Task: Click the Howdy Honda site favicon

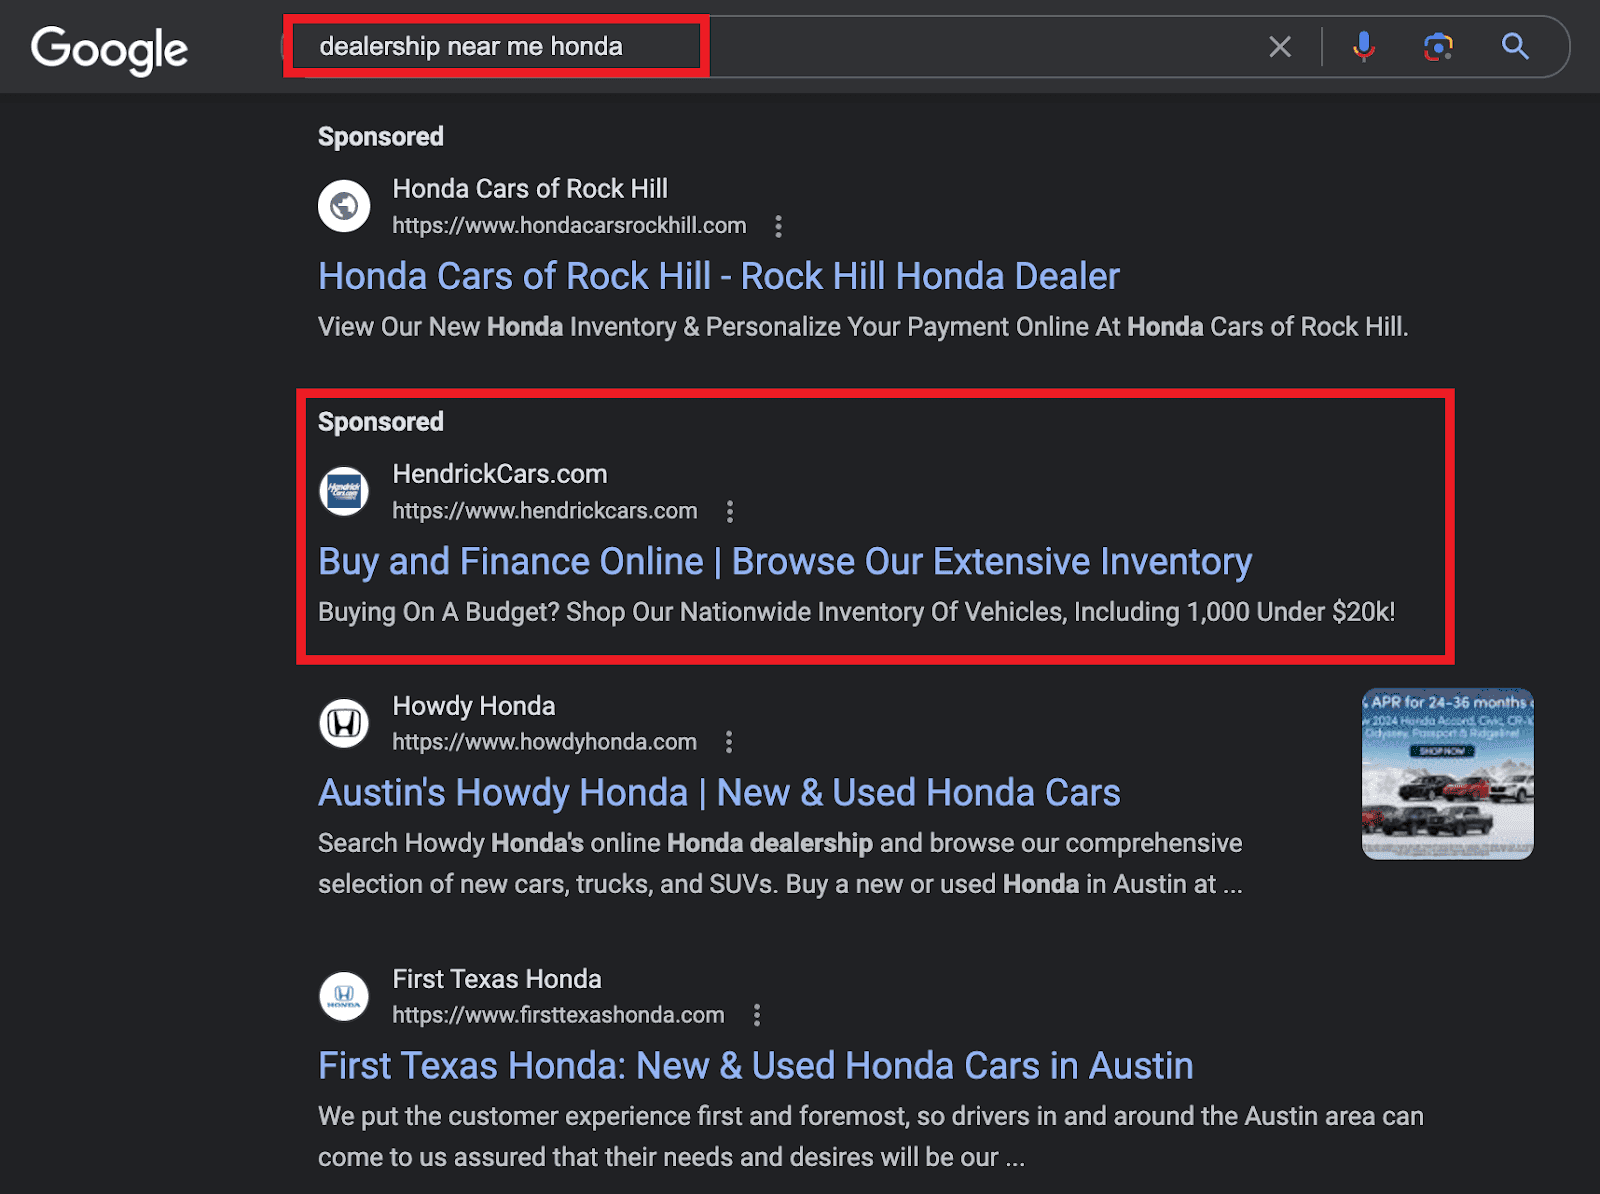Action: click(x=344, y=723)
